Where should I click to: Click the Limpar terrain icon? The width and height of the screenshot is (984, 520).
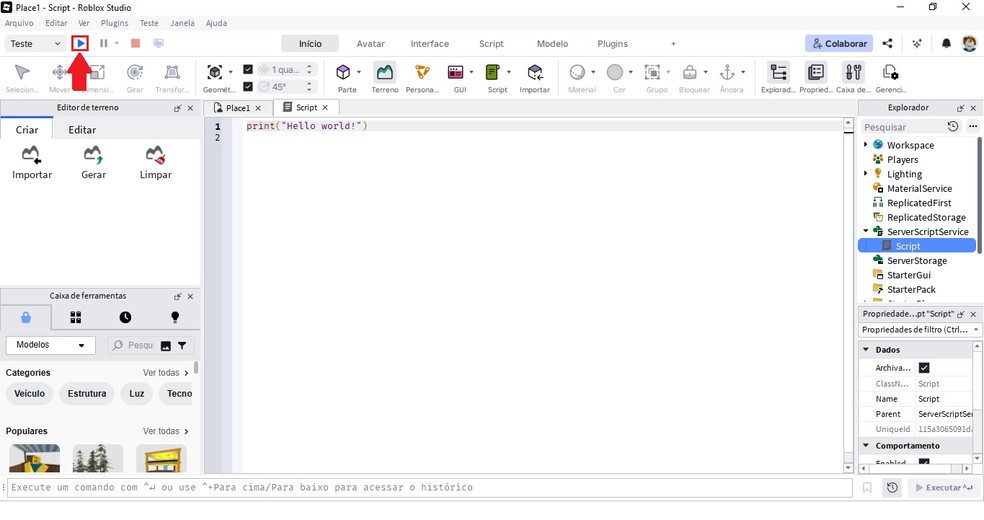pos(155,159)
